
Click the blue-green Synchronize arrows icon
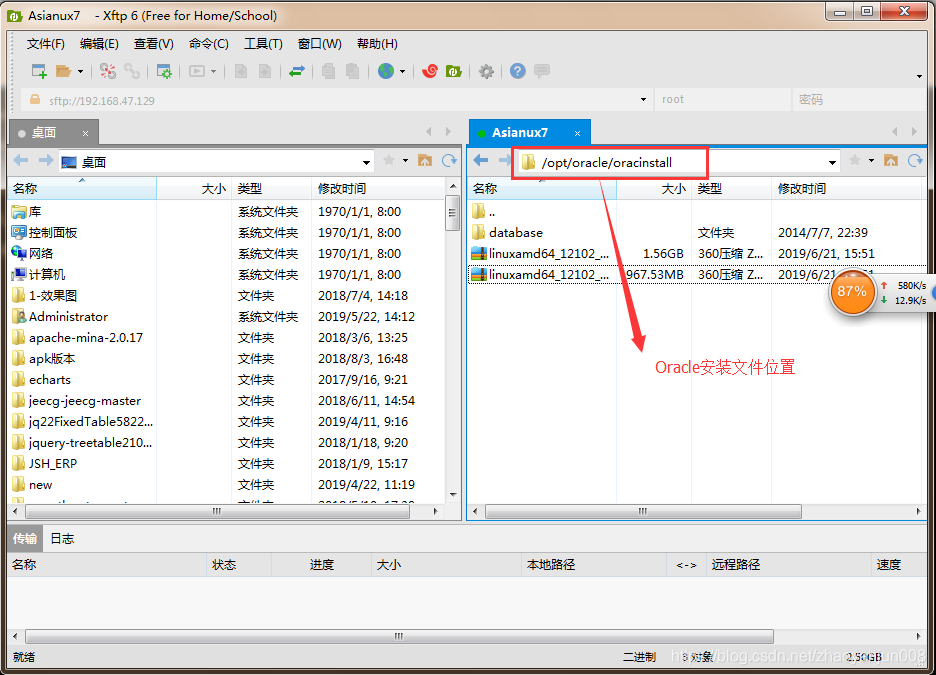(297, 72)
